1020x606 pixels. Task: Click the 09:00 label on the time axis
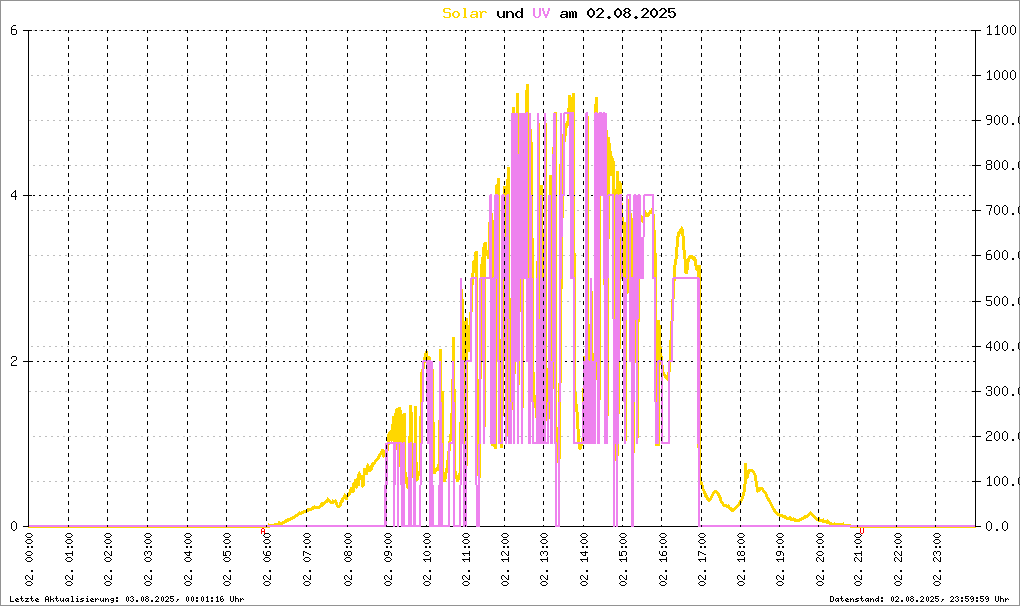385,561
